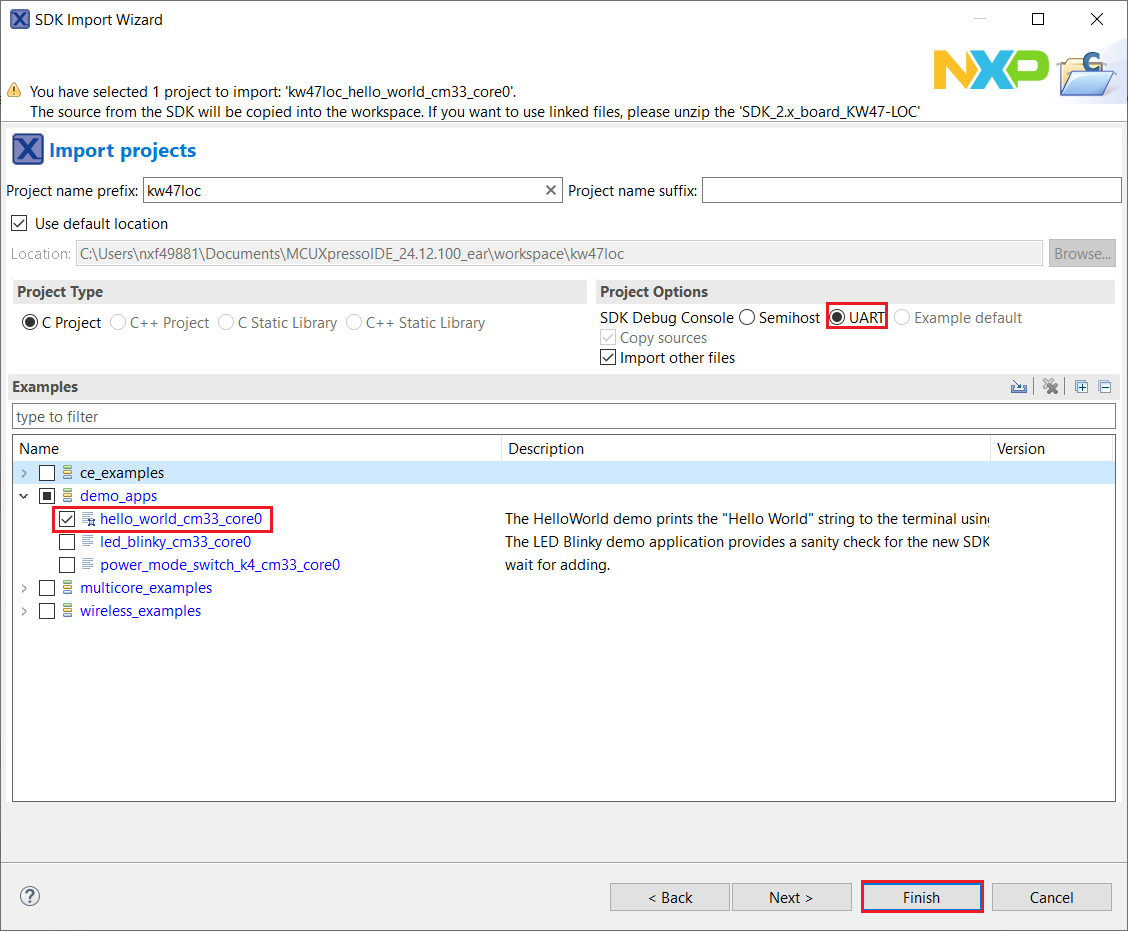Clear the project name prefix with X icon
Image resolution: width=1128 pixels, height=931 pixels.
pyautogui.click(x=550, y=190)
